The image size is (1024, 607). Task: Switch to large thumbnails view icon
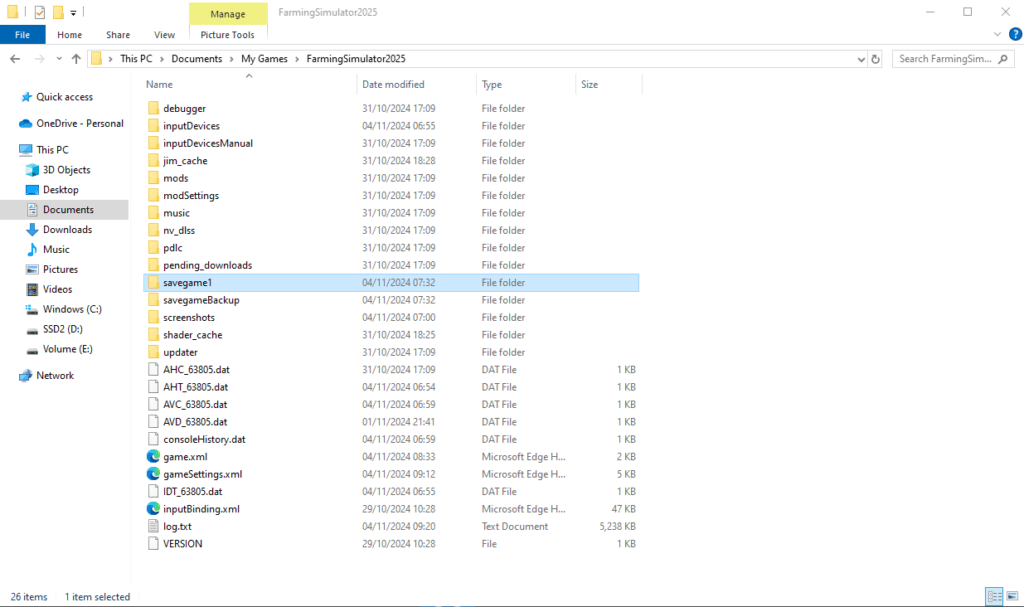(x=1010, y=596)
